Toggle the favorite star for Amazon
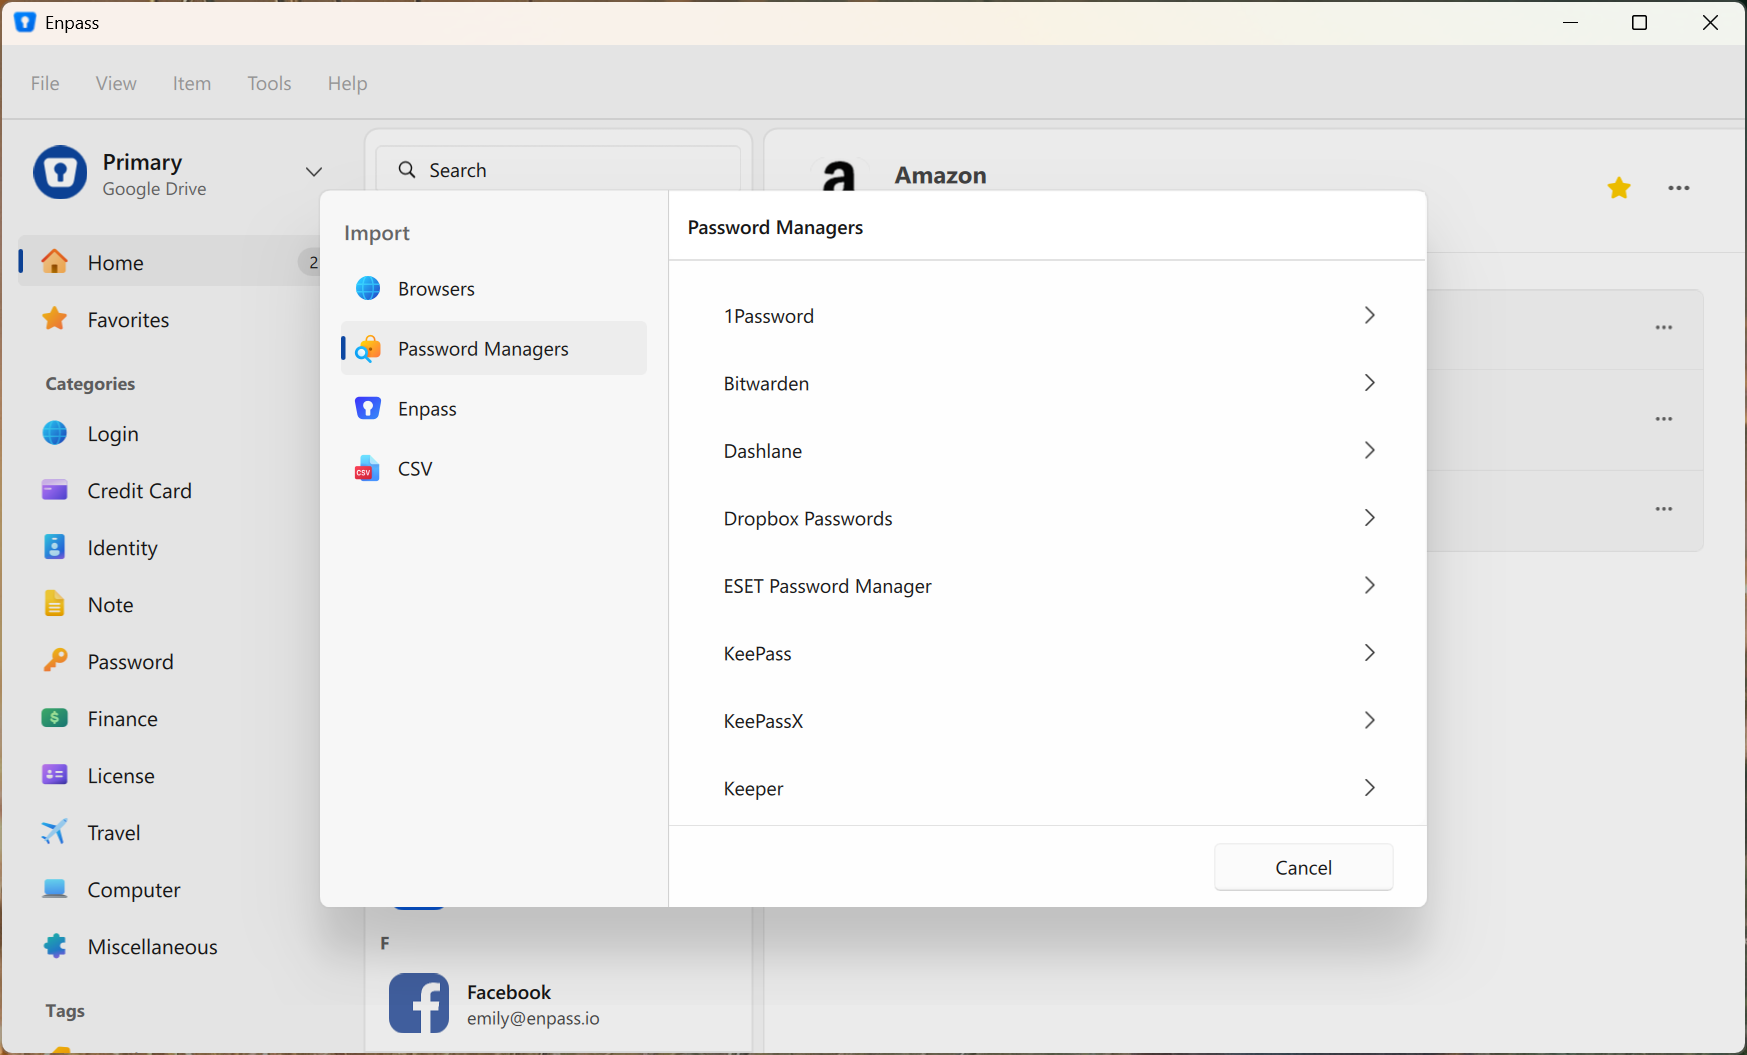 pyautogui.click(x=1619, y=188)
